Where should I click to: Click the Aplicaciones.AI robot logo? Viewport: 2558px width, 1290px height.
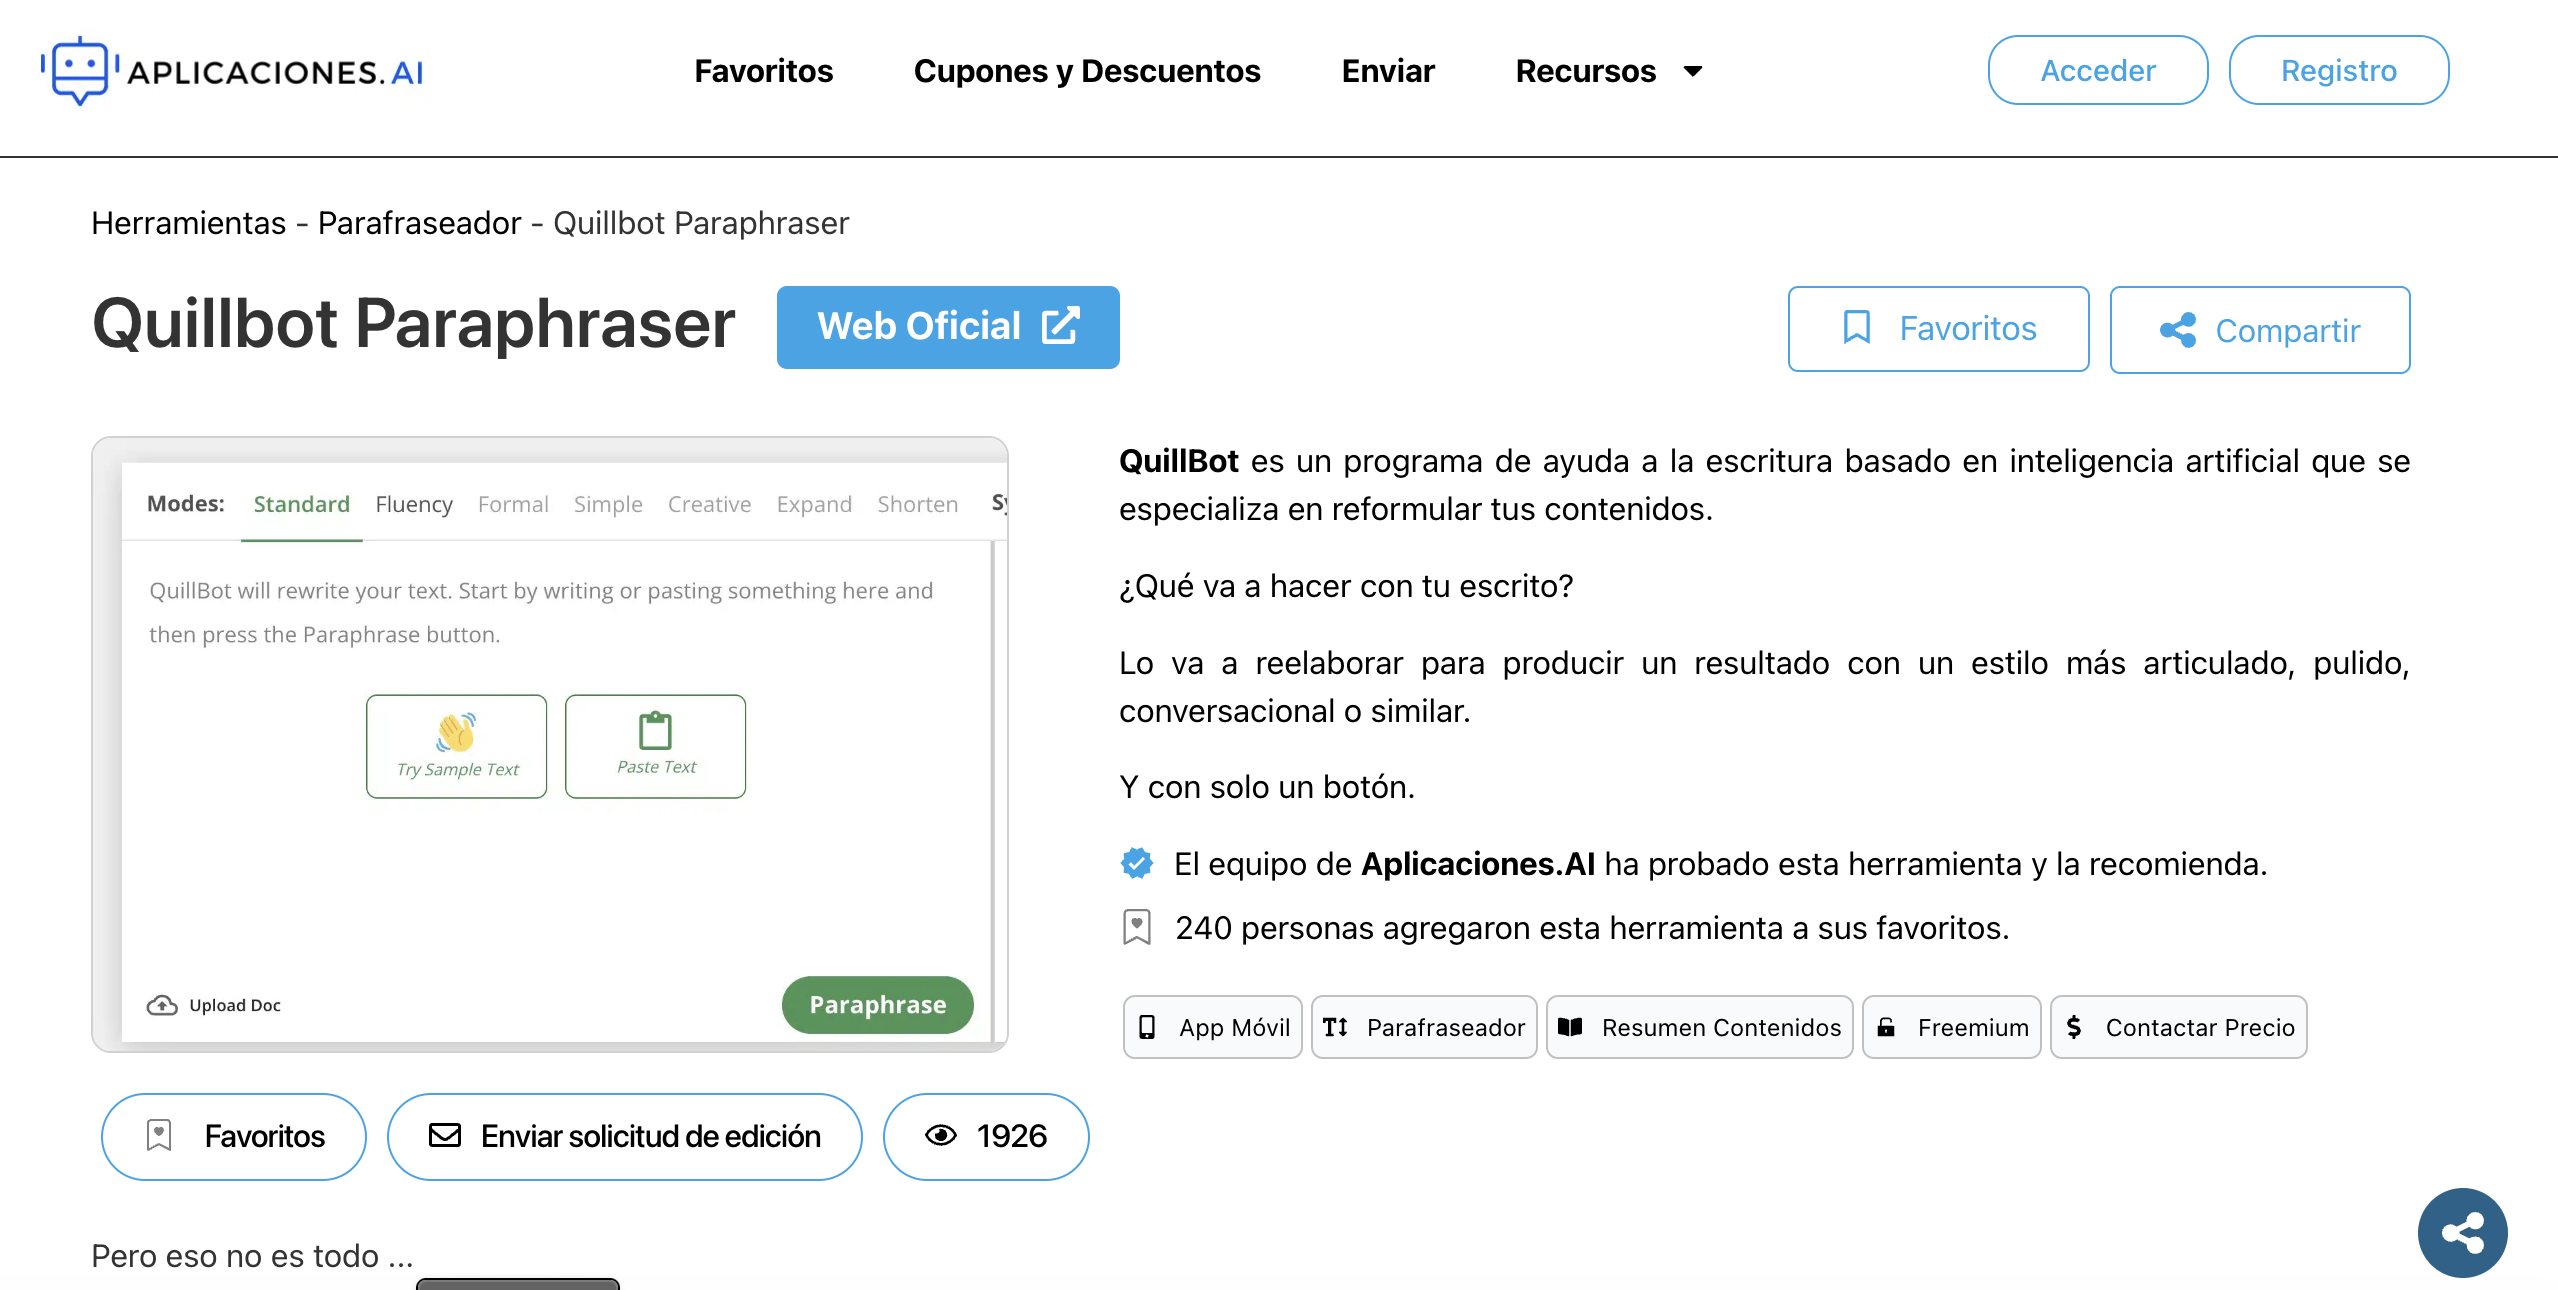(78, 70)
